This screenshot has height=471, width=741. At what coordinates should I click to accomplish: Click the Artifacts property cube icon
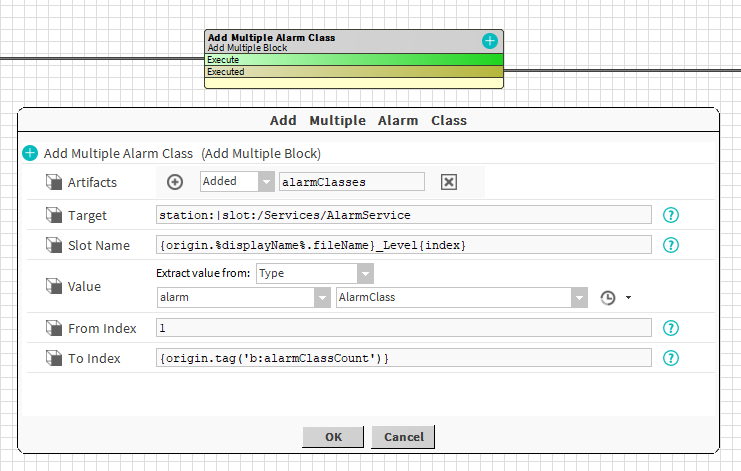click(x=54, y=182)
